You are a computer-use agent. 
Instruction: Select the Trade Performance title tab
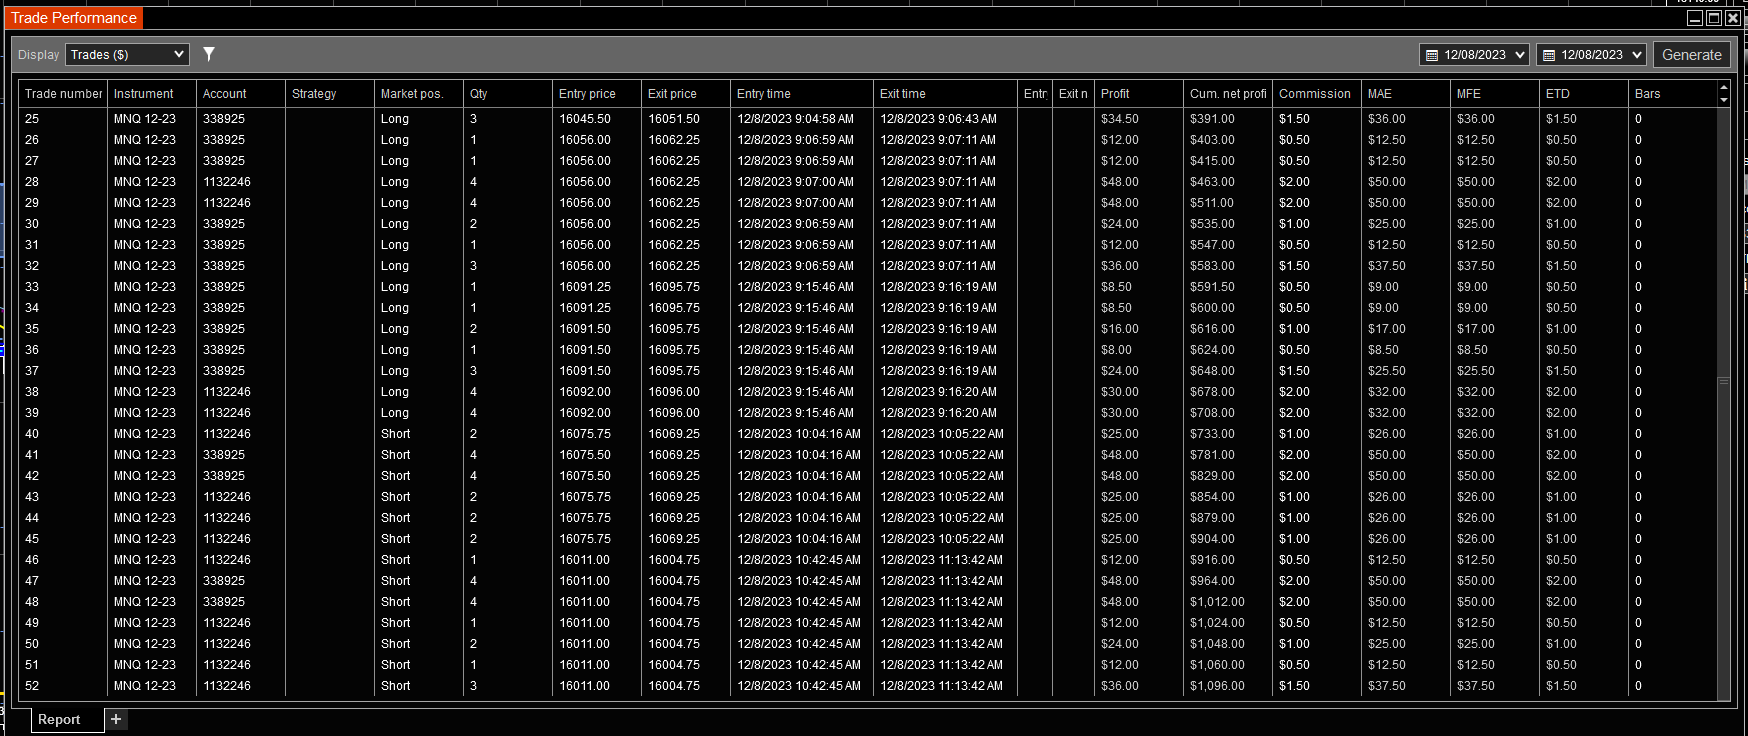(x=74, y=18)
